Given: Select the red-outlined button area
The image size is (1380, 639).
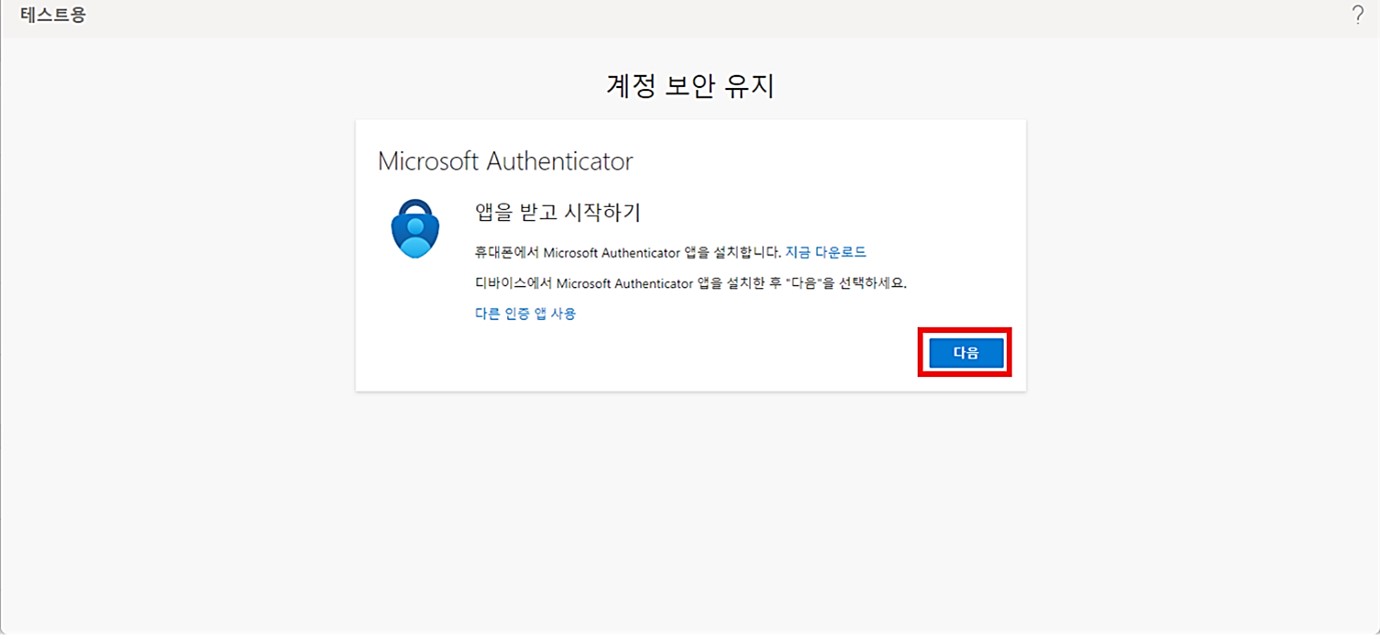Looking at the screenshot, I should pos(964,352).
